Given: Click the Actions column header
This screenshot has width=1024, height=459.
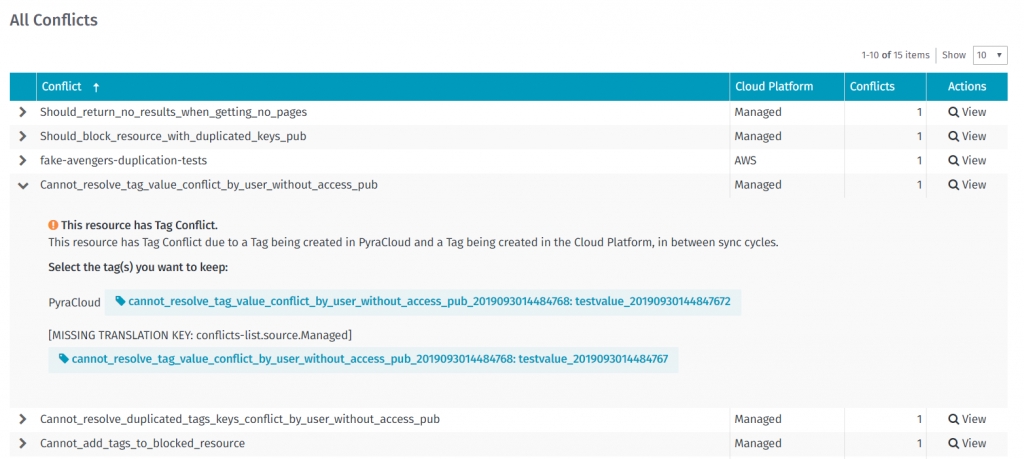Looking at the screenshot, I should pos(966,87).
